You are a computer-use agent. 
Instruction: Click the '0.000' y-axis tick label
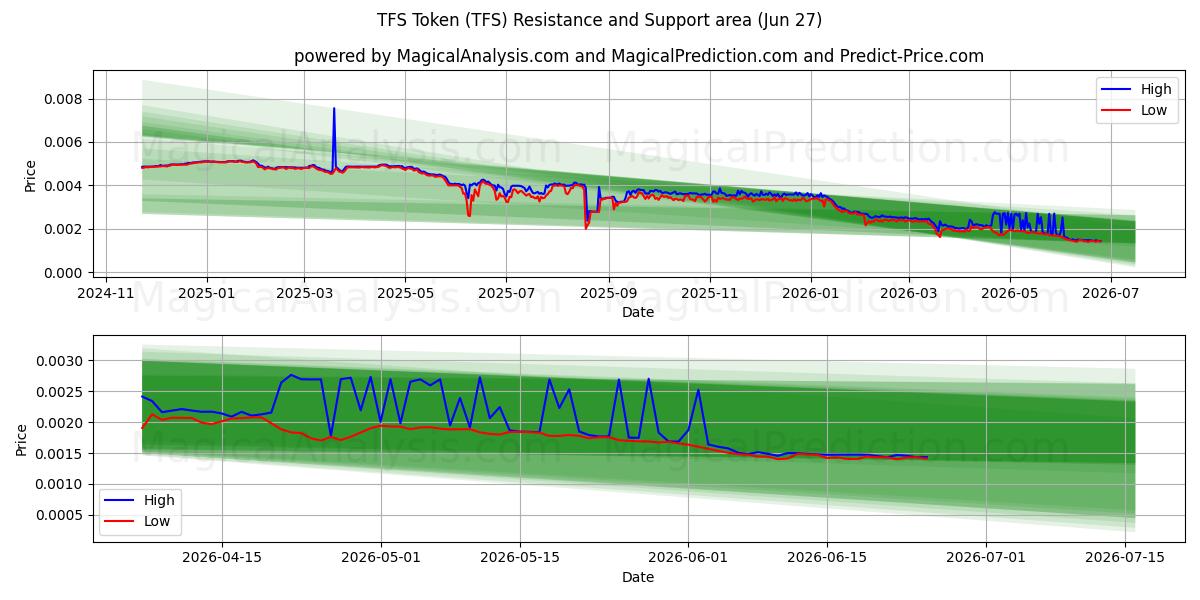click(x=64, y=273)
